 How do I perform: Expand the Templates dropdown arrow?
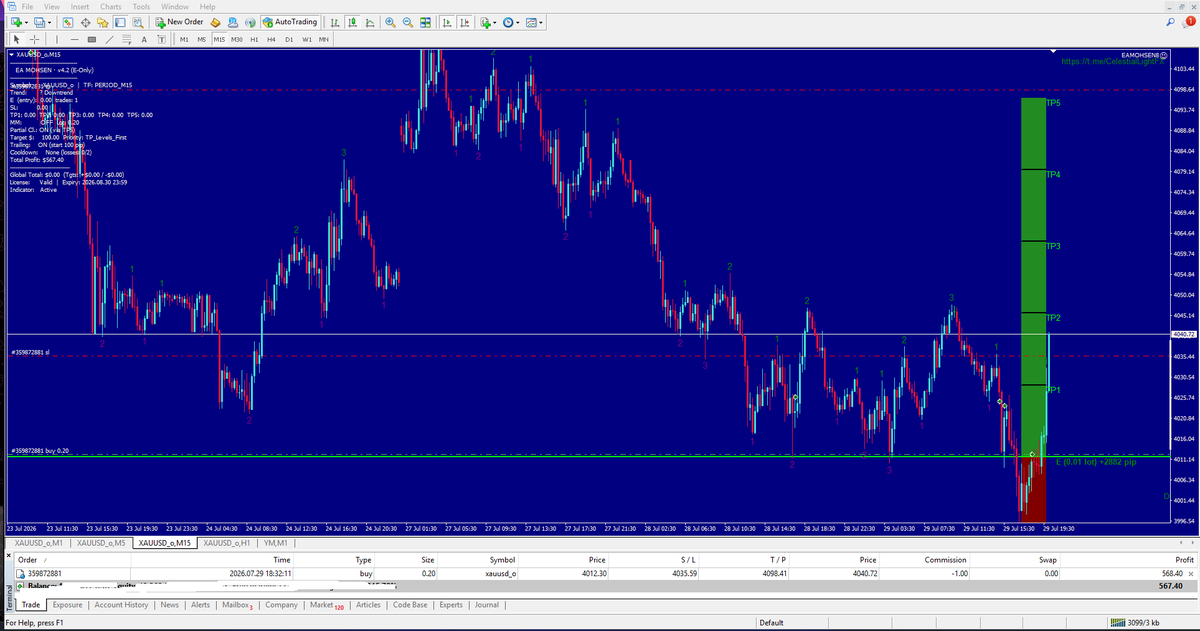coord(541,23)
